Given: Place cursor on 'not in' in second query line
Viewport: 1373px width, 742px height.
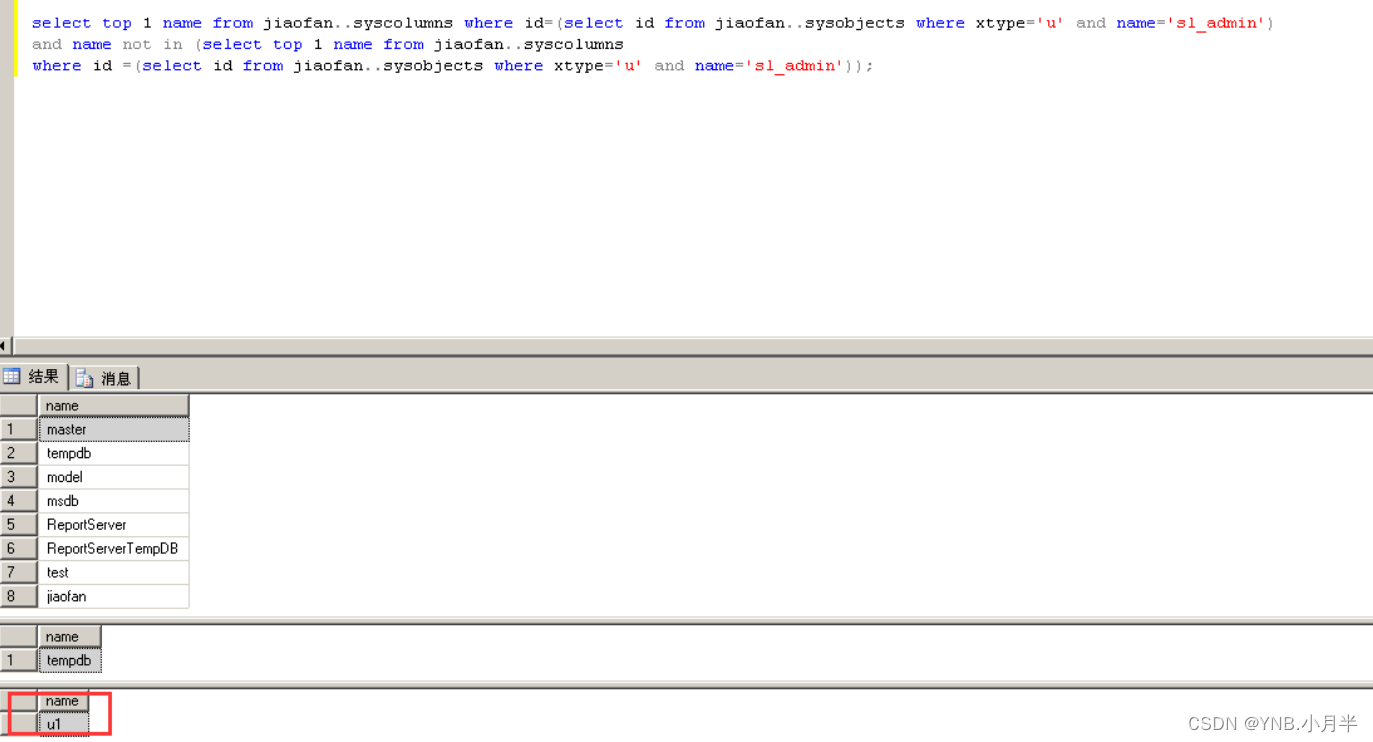Looking at the screenshot, I should tap(152, 44).
